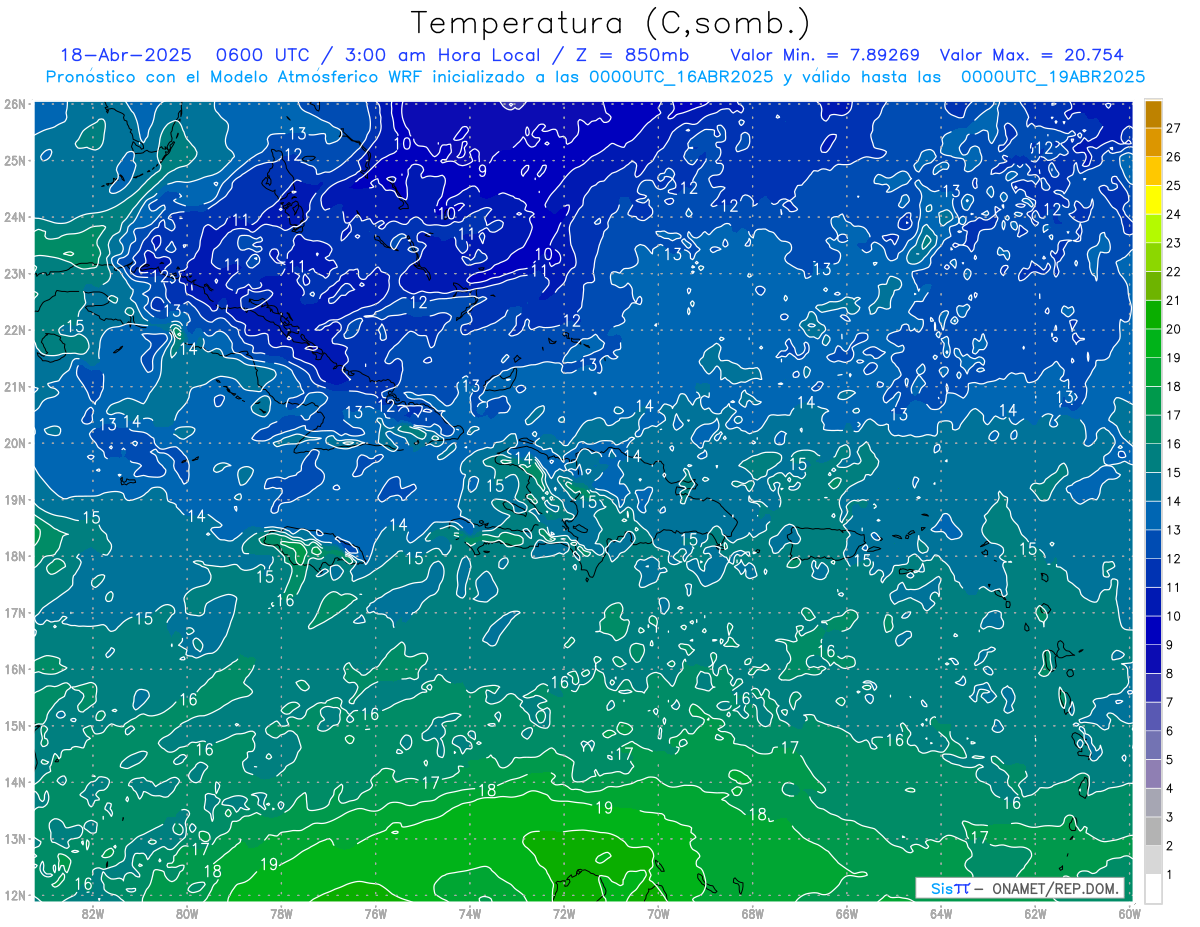The image size is (1200, 927).
Task: Click the "25" label on the color scale
Action: (1173, 185)
